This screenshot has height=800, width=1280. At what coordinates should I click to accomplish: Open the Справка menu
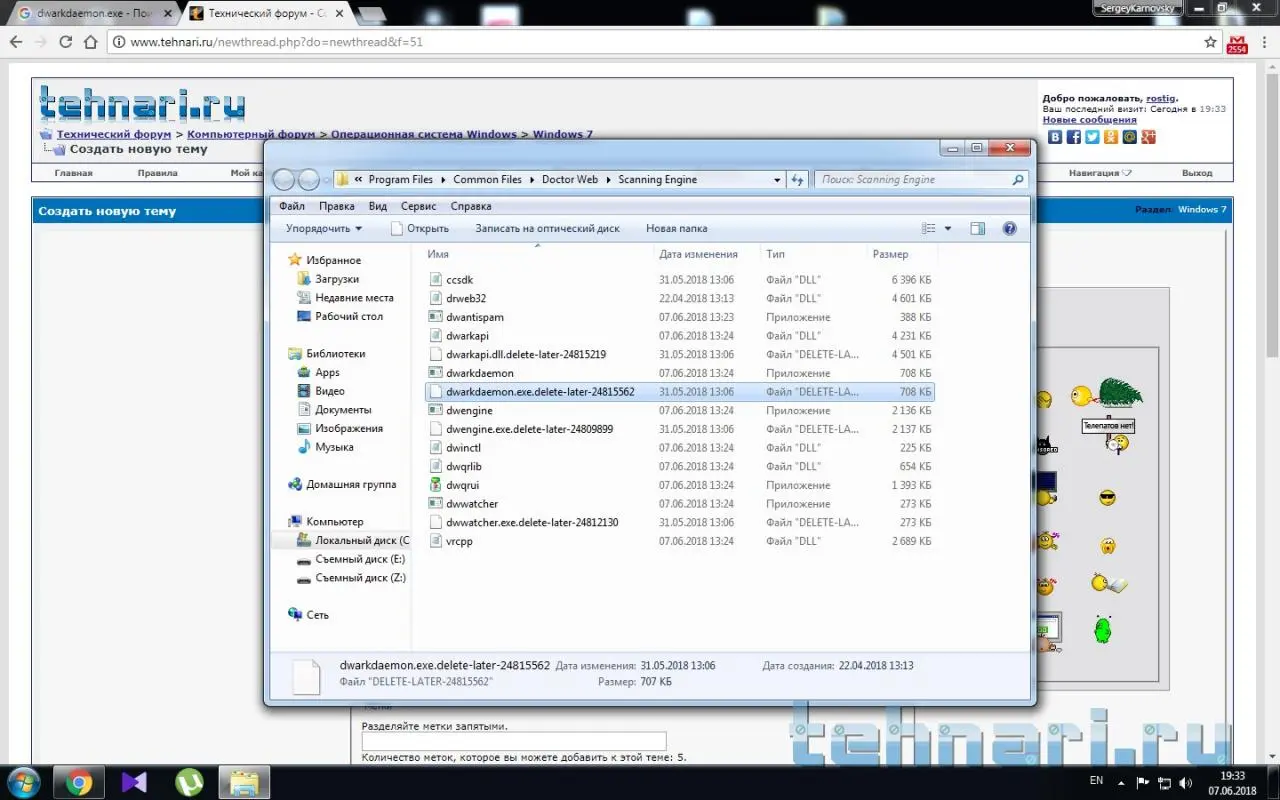471,206
